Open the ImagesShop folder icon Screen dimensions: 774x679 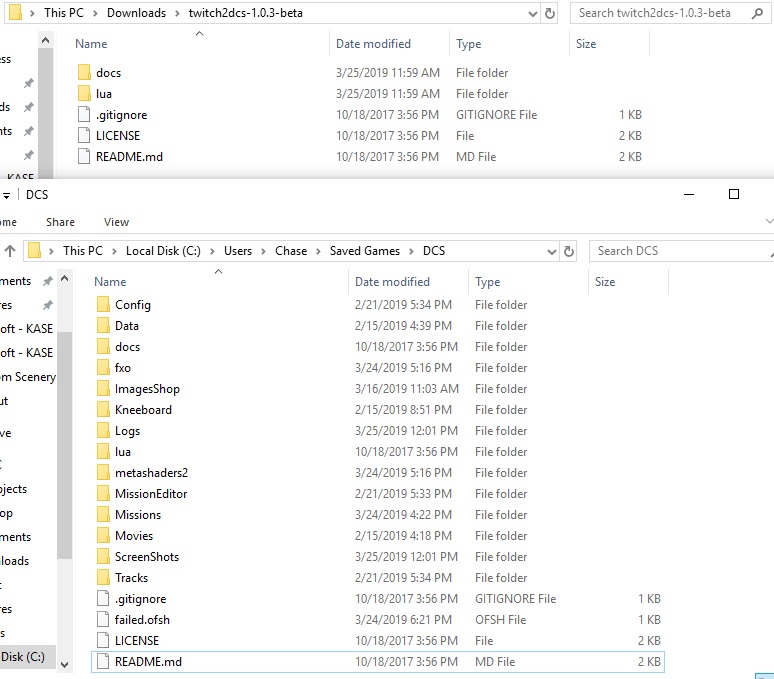coord(103,389)
